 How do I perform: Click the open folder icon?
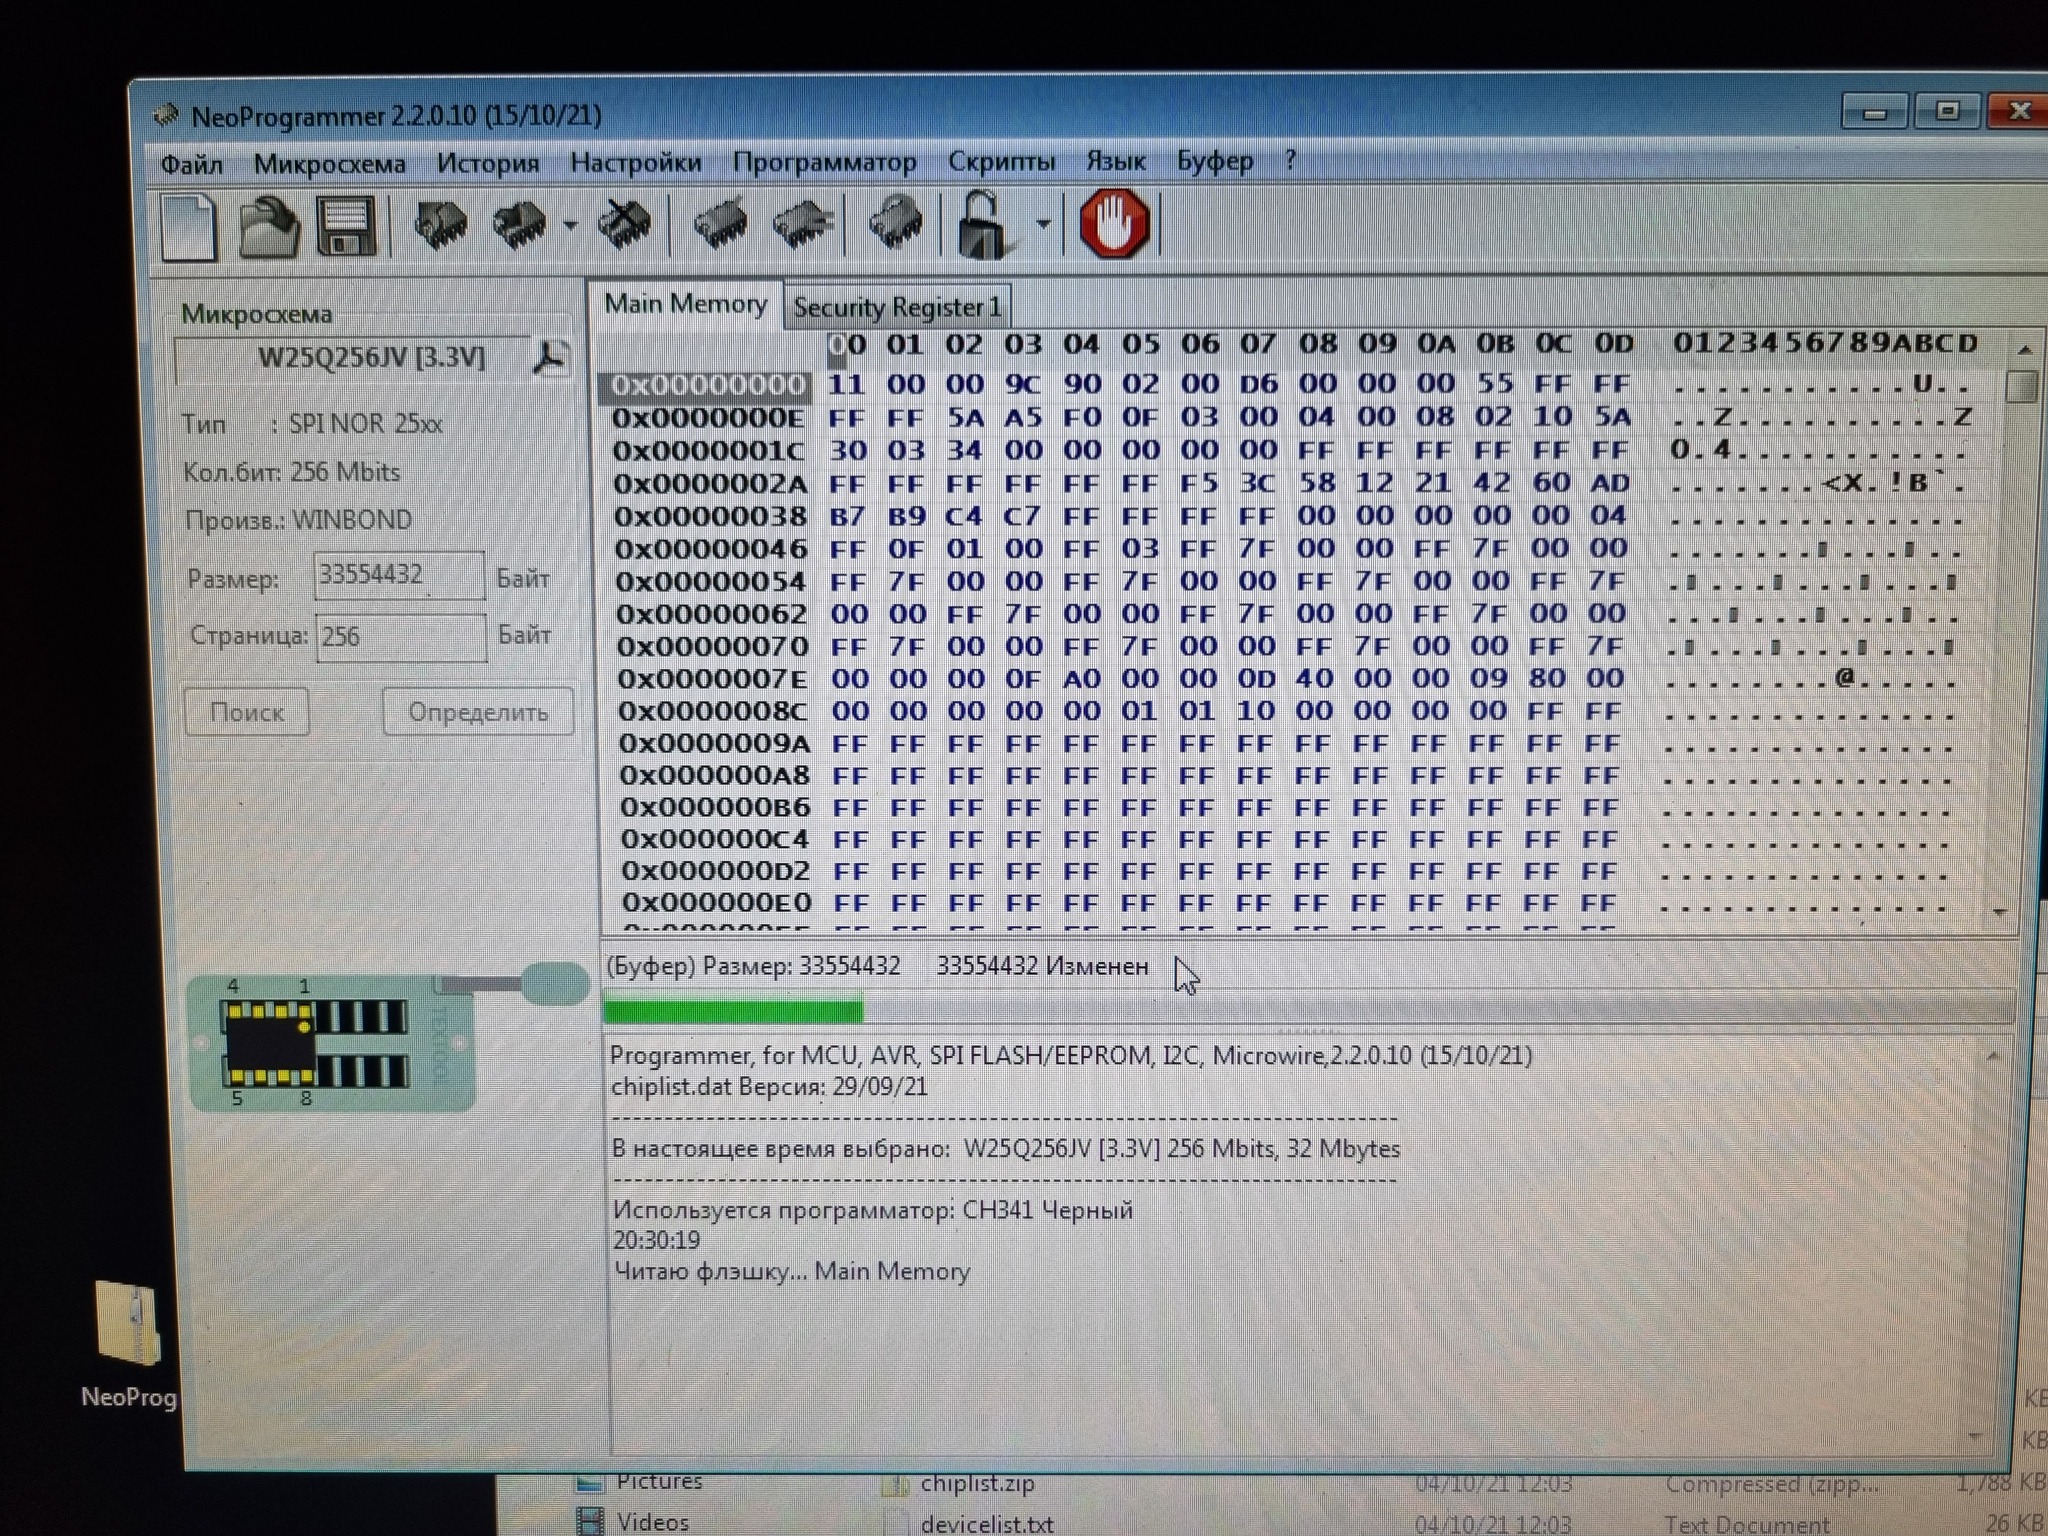tap(268, 227)
